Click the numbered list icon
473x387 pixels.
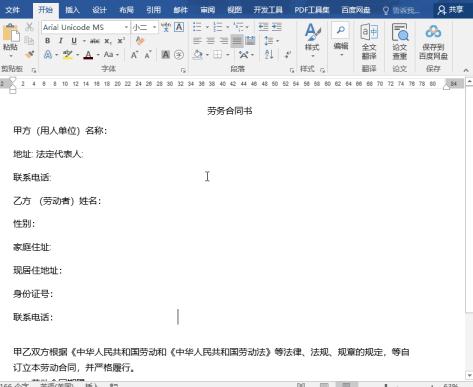click(218, 27)
